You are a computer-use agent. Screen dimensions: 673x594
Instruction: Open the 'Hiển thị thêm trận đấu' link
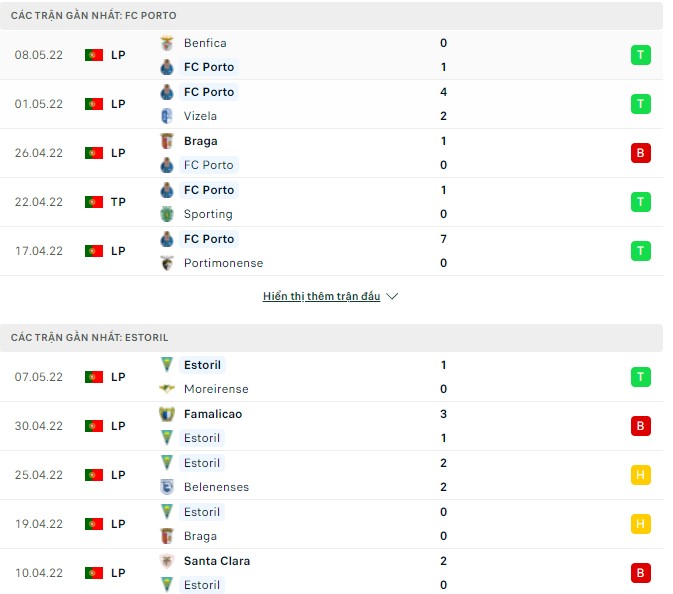(321, 297)
